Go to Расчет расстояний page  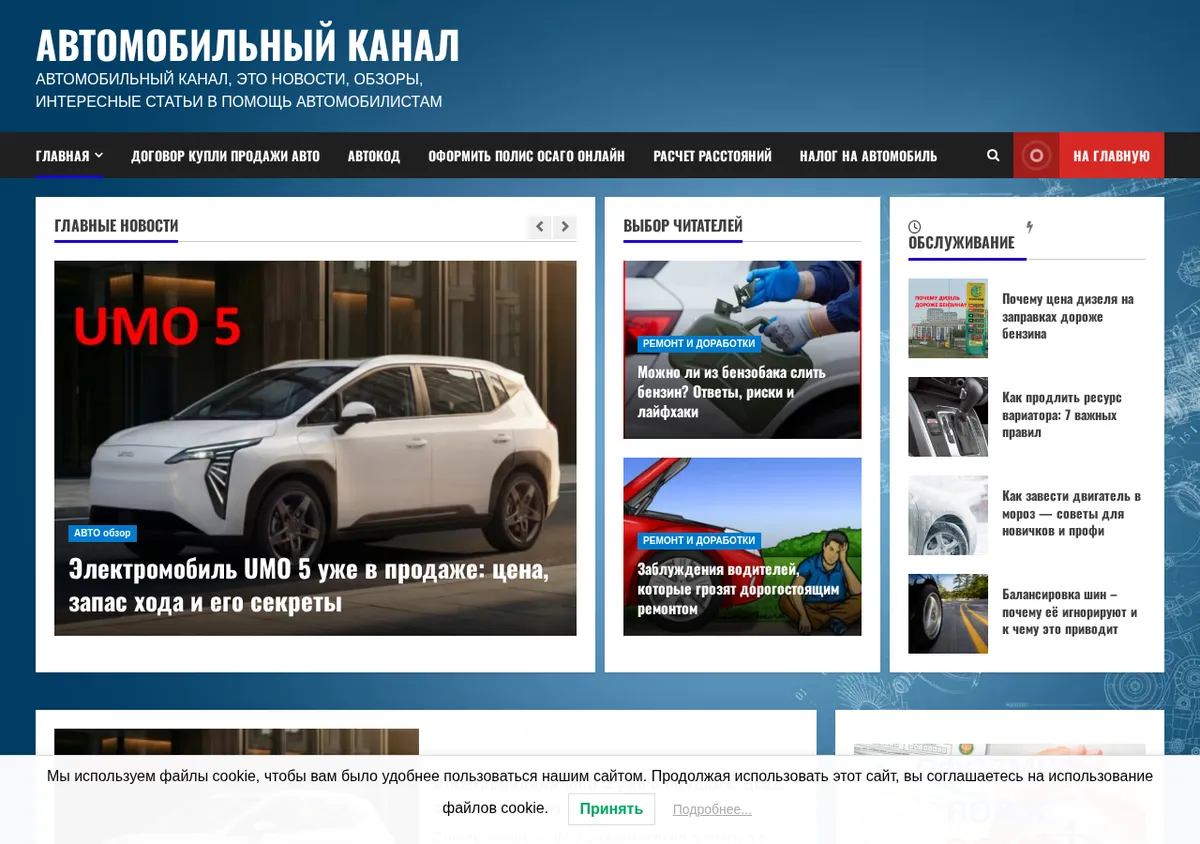[712, 156]
